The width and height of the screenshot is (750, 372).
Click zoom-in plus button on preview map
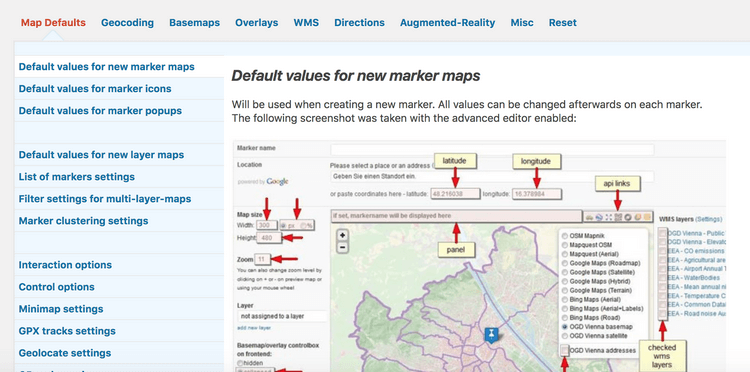(343, 235)
